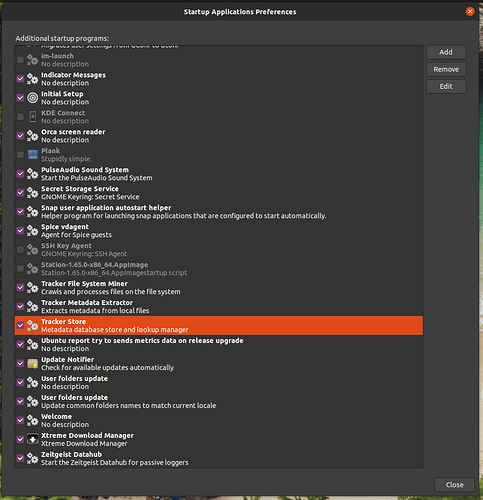Click the Ubuntu report gear icon
The image size is (483, 500).
click(x=32, y=345)
